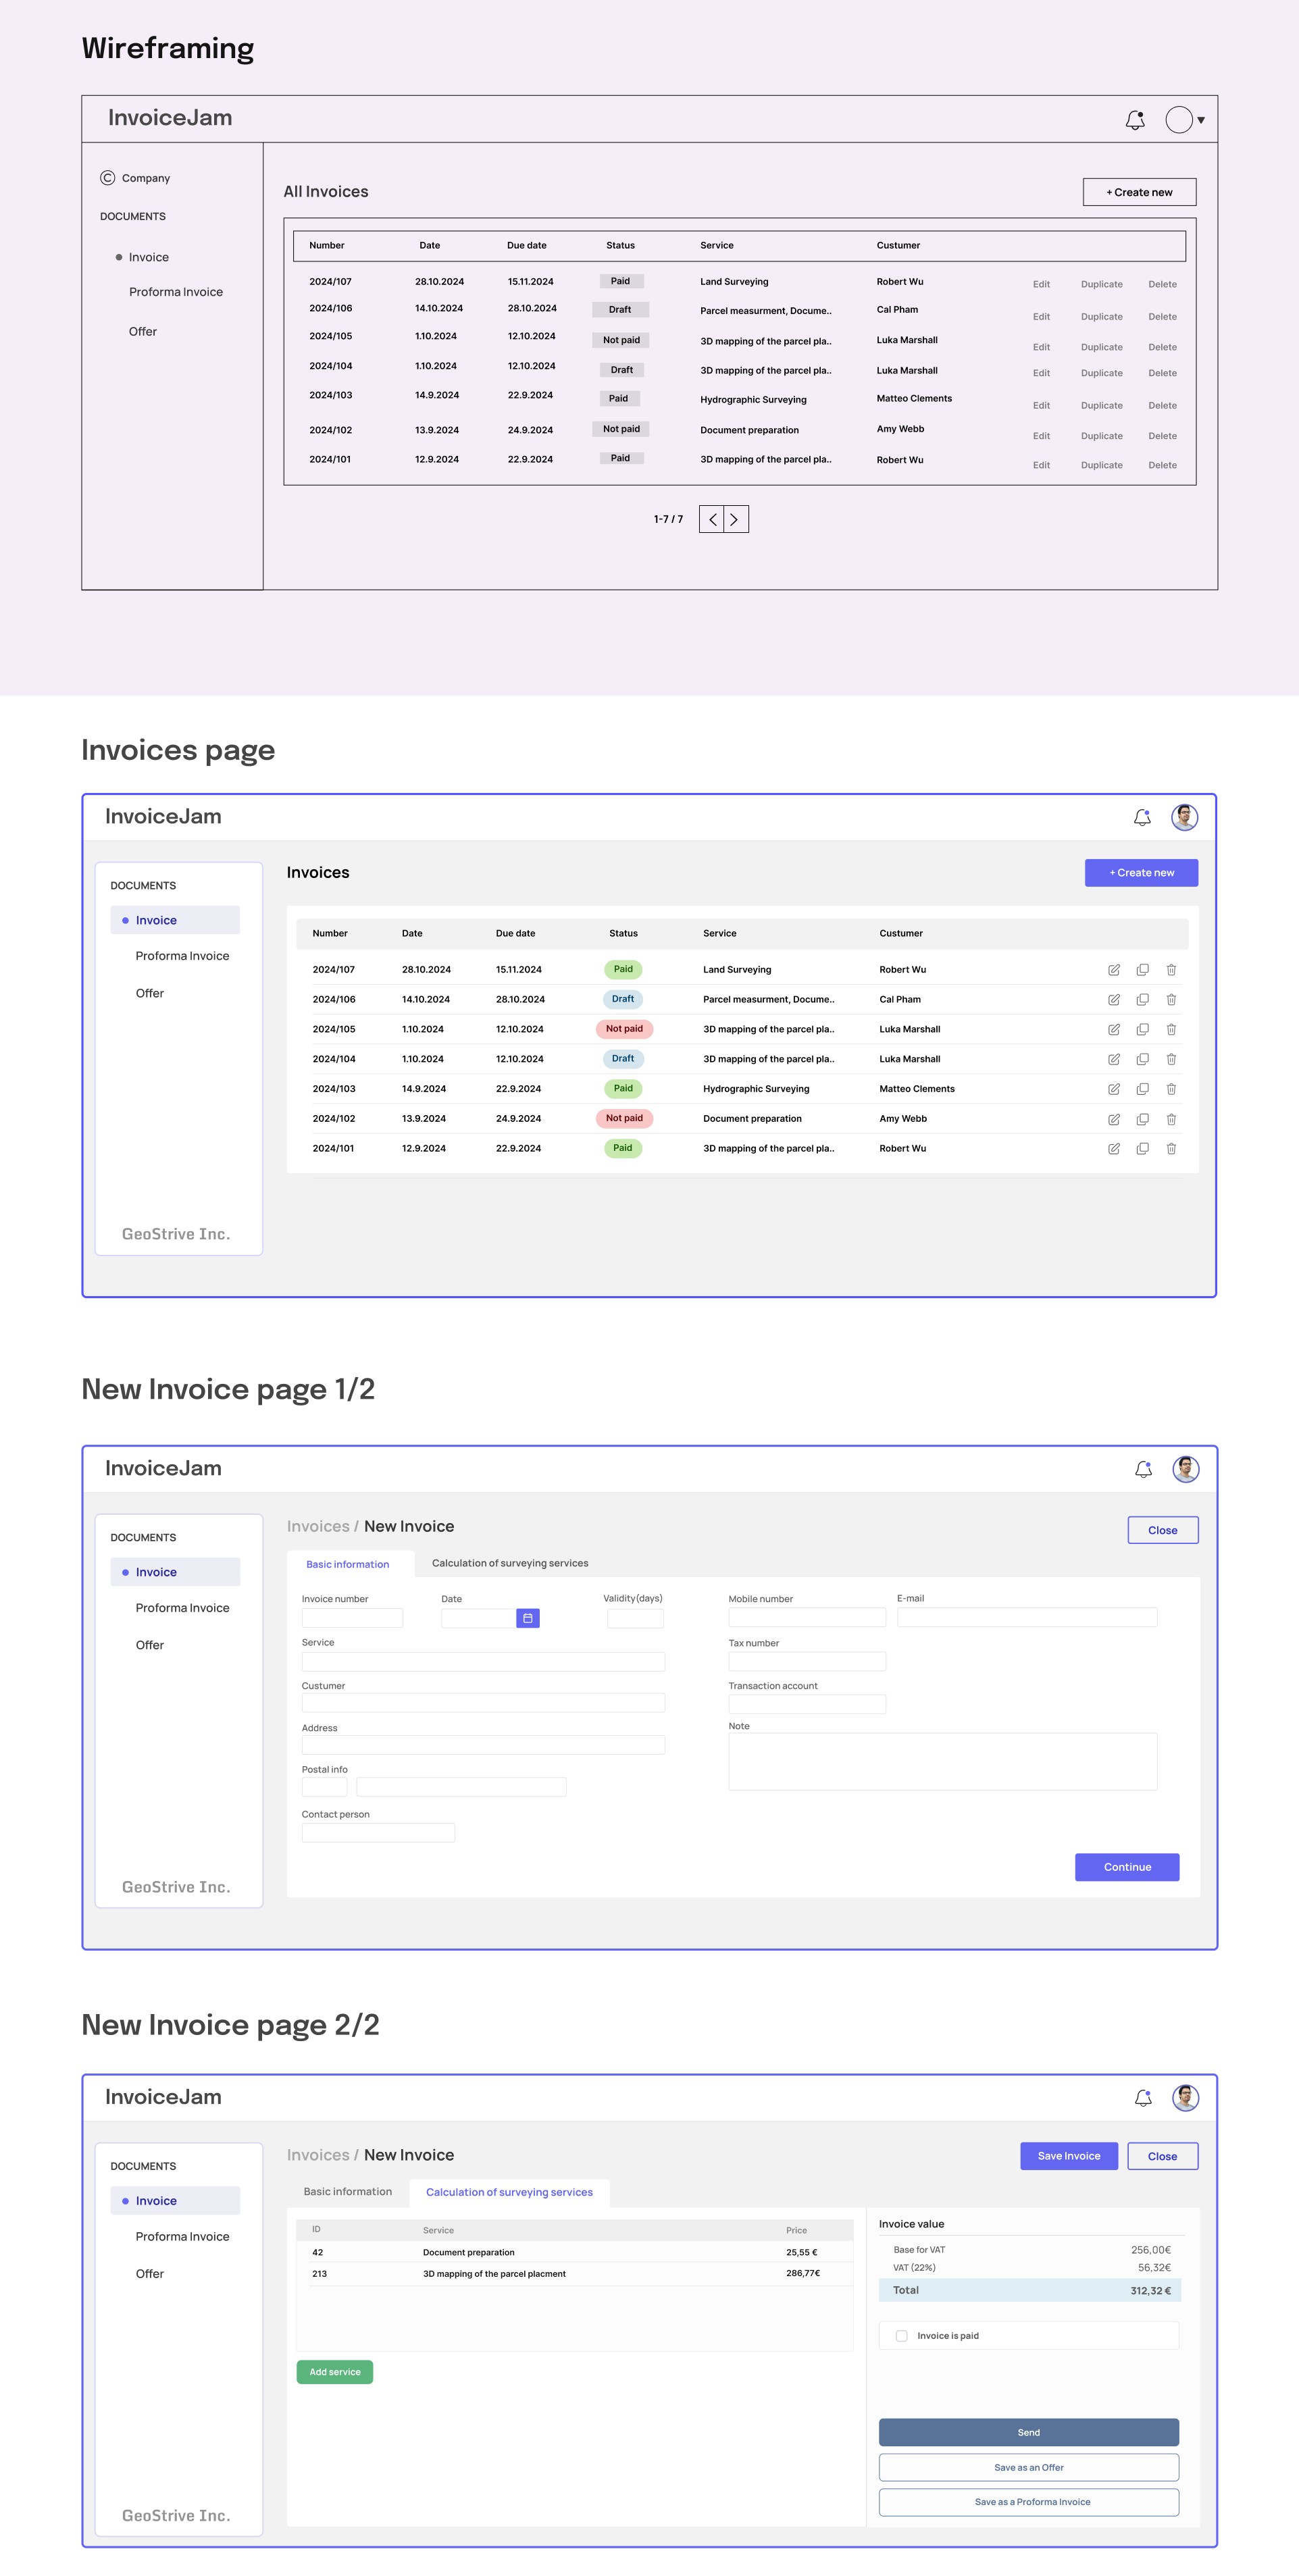Screen dimensions: 1299x2576
Task: Click the green Add service button
Action: (x=335, y=2372)
